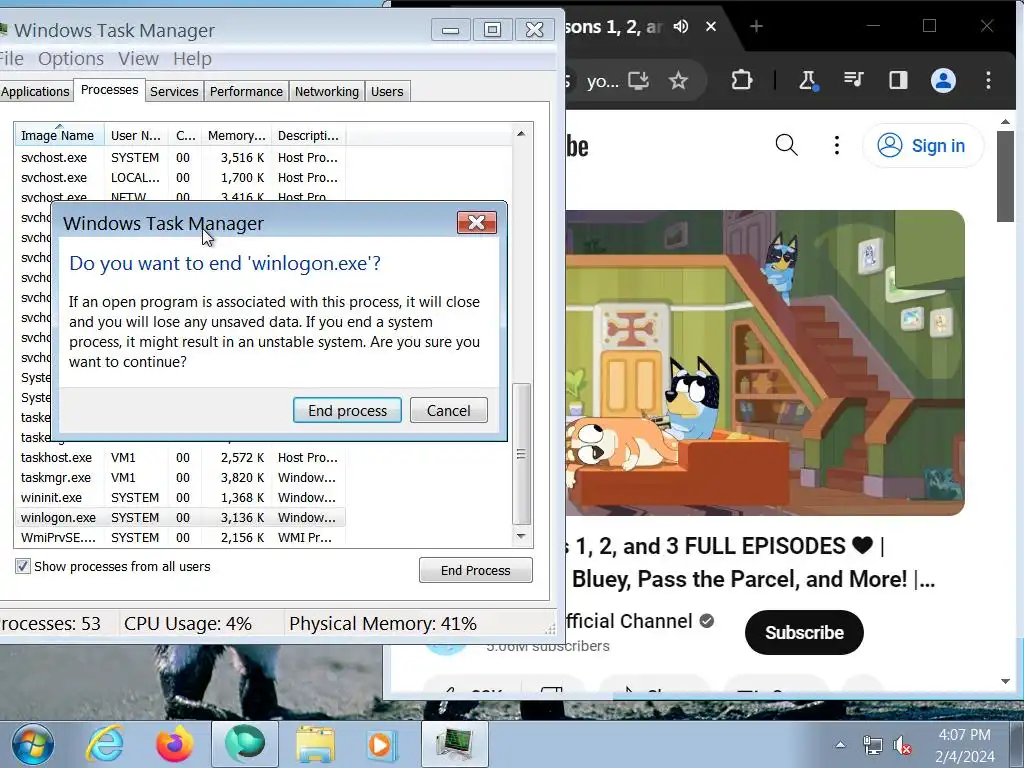Select svchost.exe row with 3,516 K memory
The height and width of the screenshot is (768, 1024).
180,157
